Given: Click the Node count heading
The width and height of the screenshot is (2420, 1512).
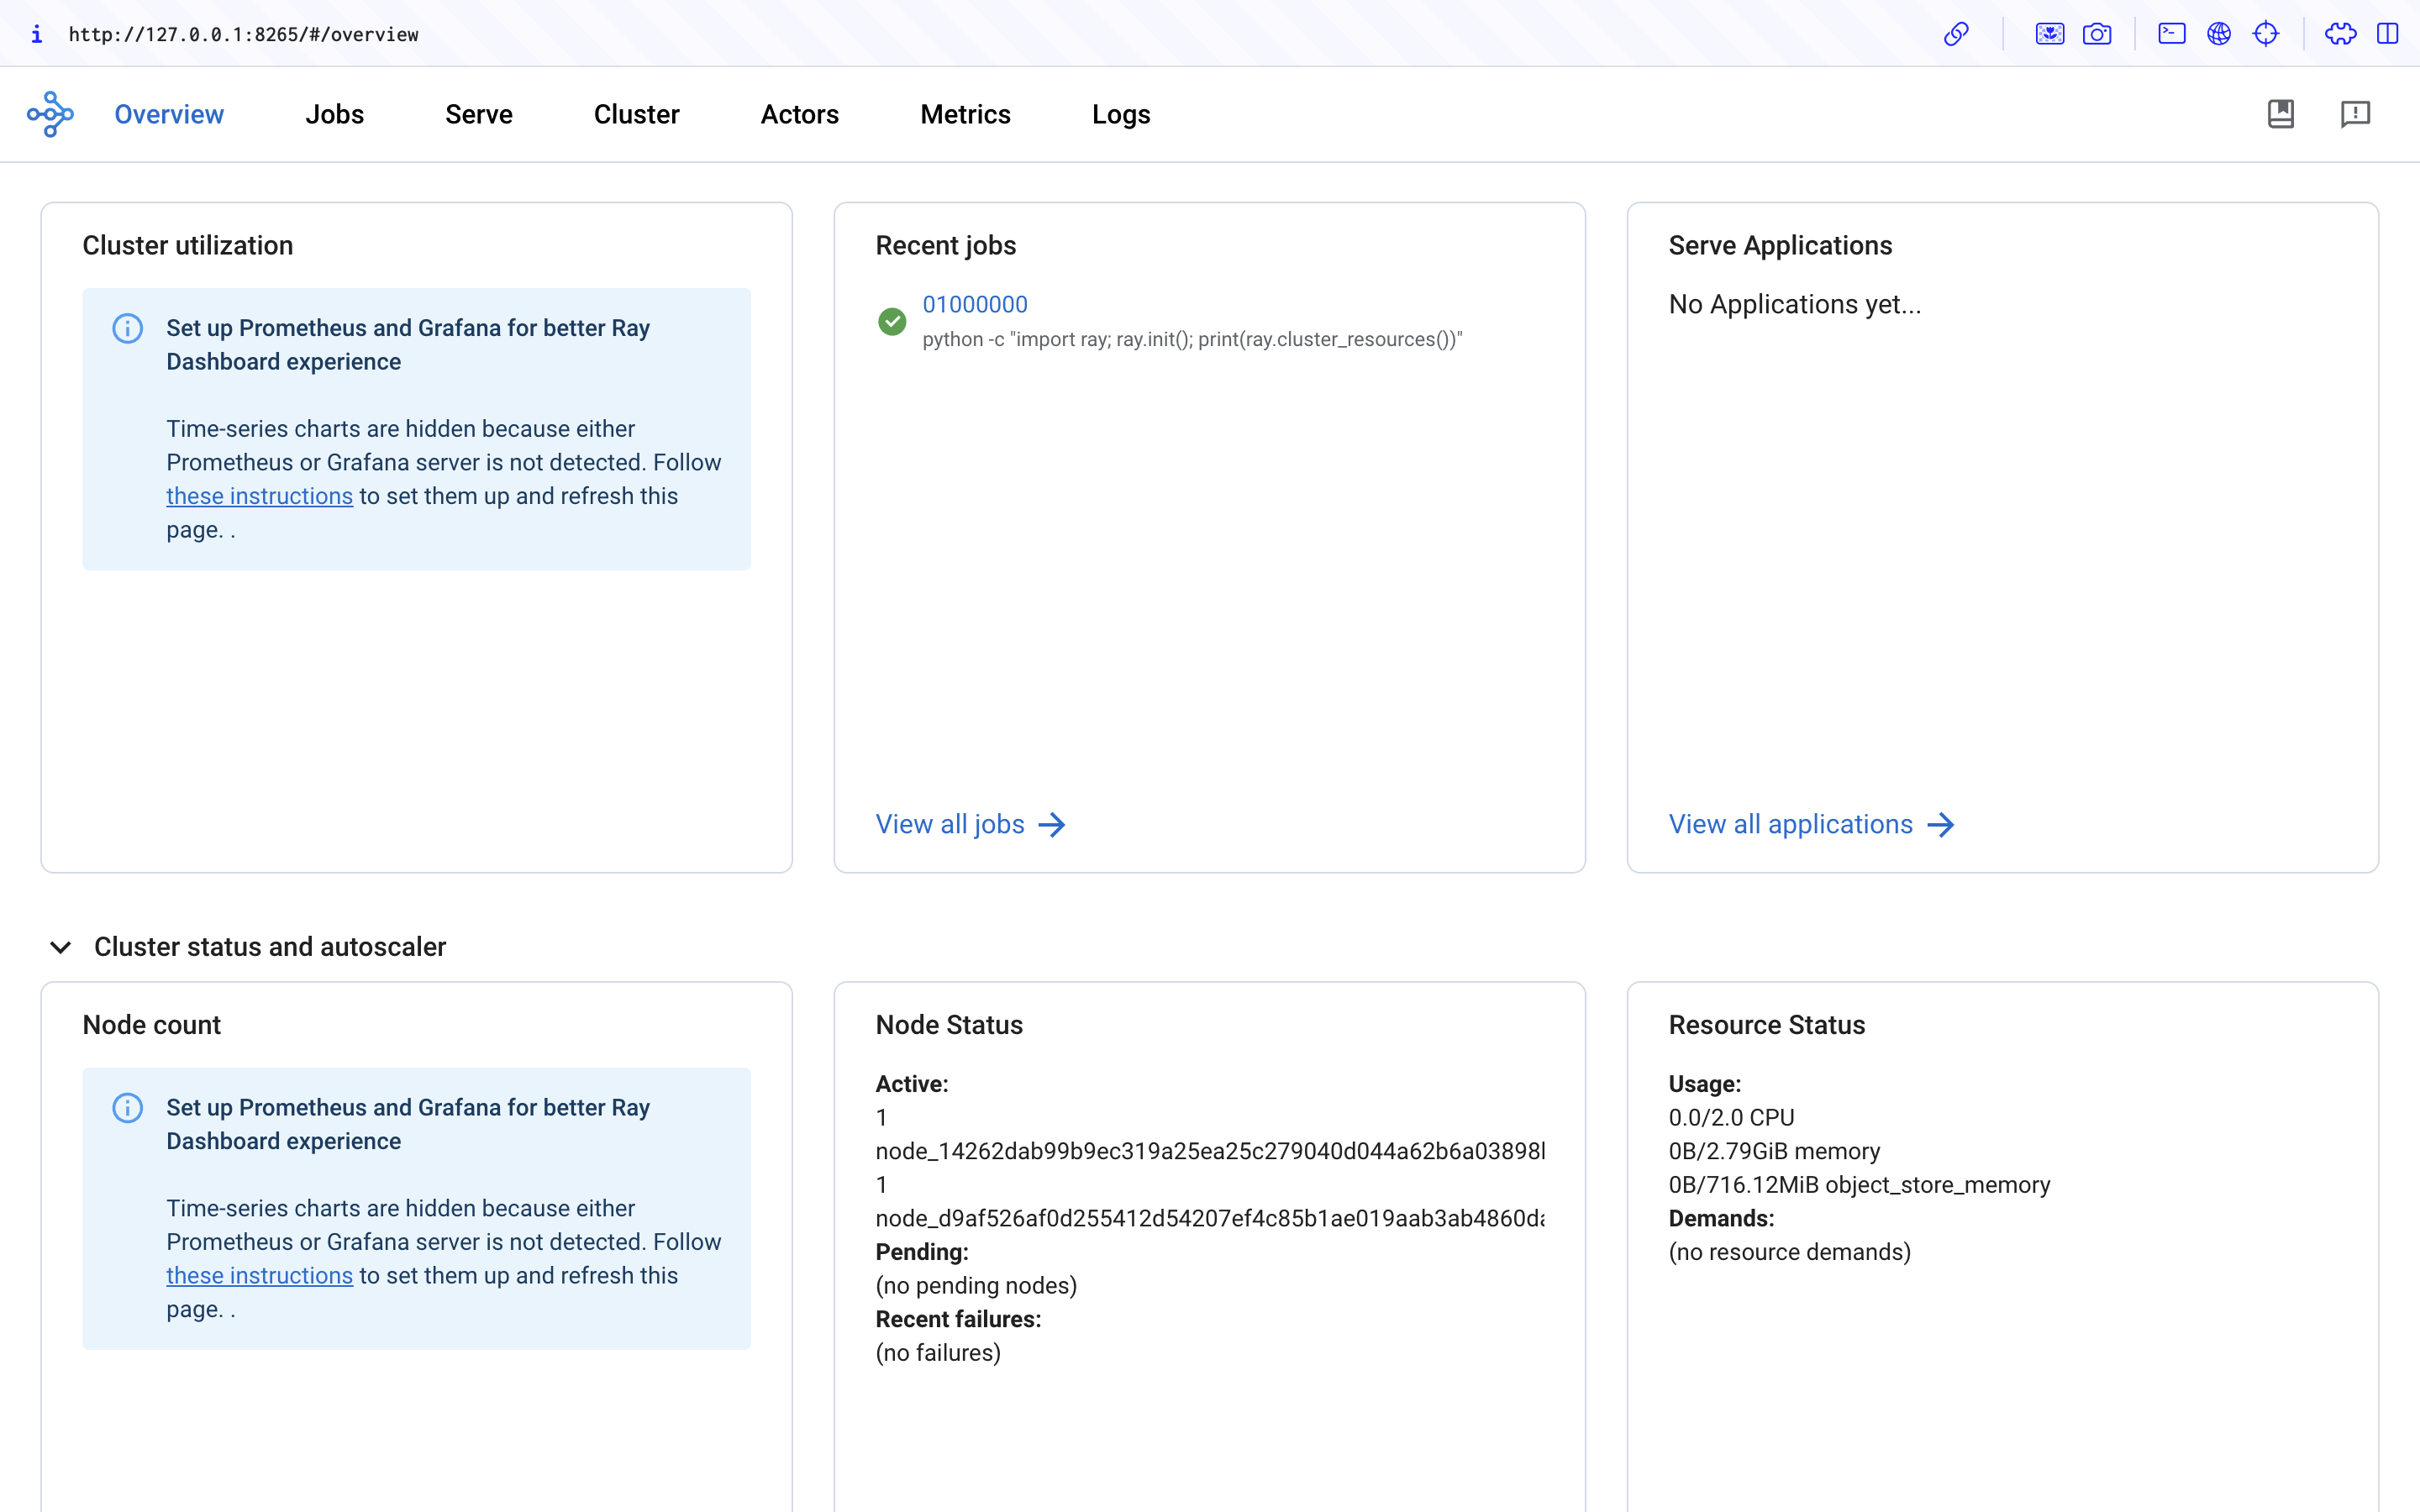Looking at the screenshot, I should click(151, 1024).
